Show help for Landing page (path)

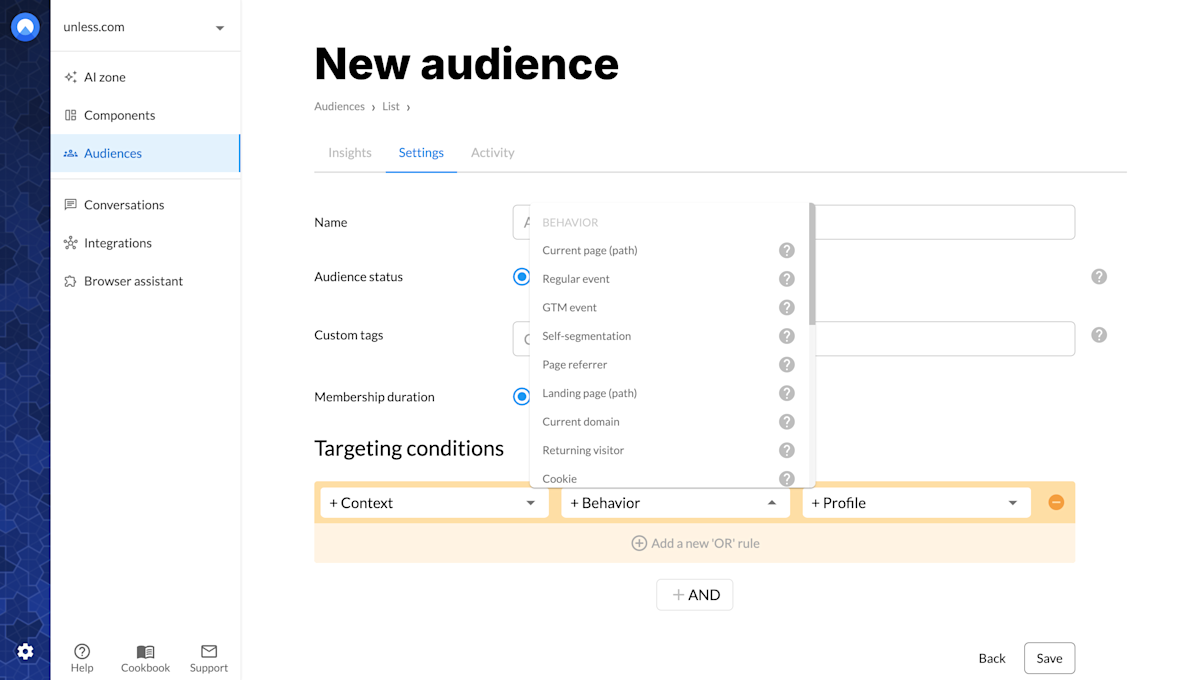(787, 393)
